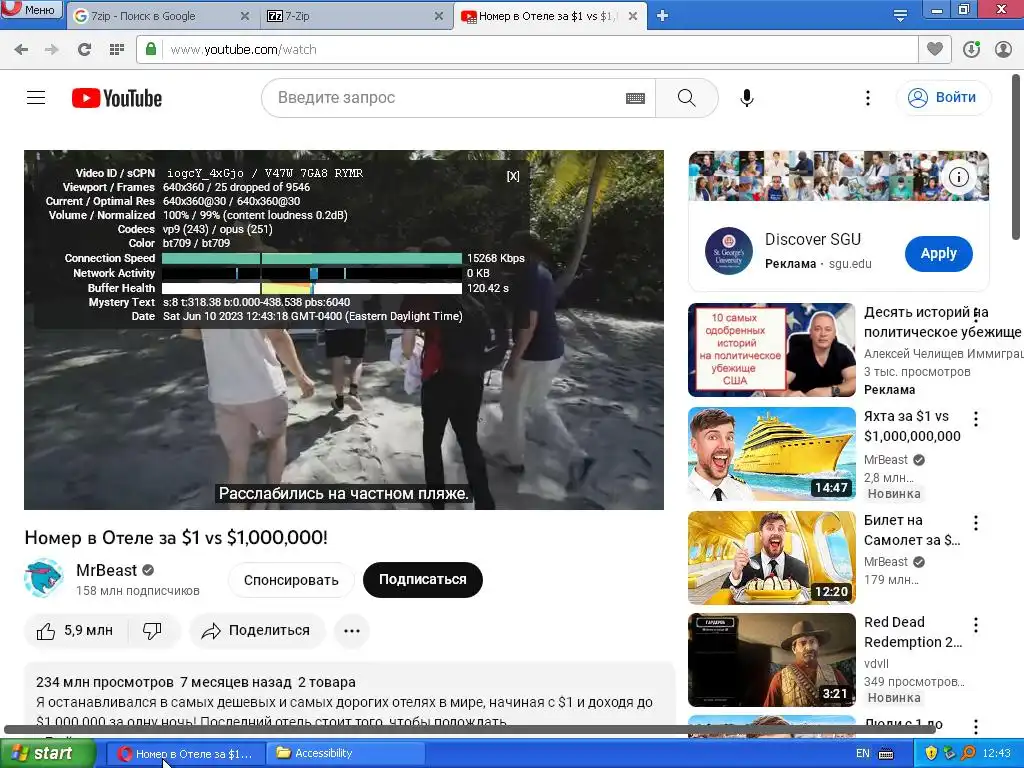1024x768 pixels.
Task: Click the Apply ad button
Action: click(x=938, y=253)
